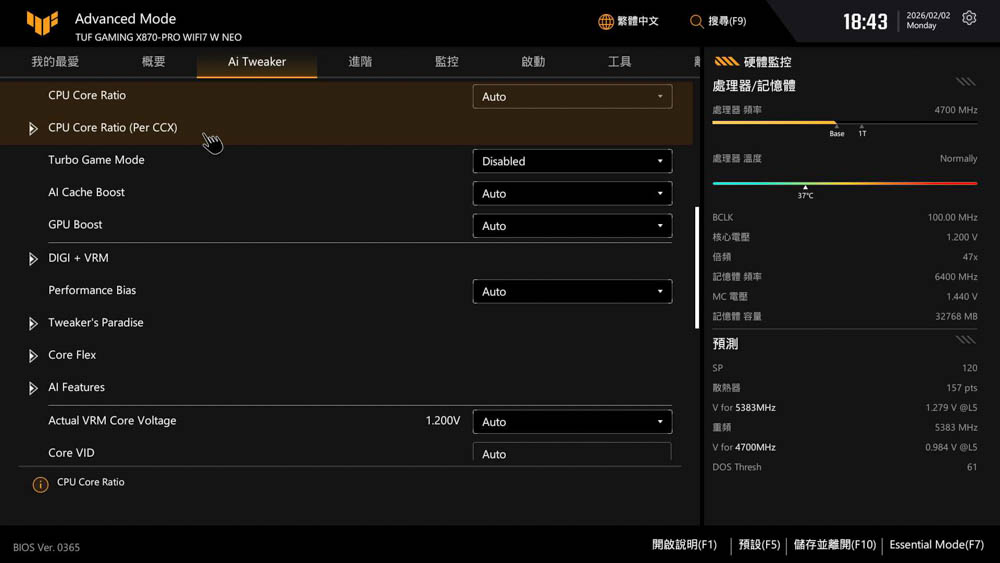Screen dimensions: 1000x563
Task: Click the stripes icon beside 預測 header
Action: 965,341
